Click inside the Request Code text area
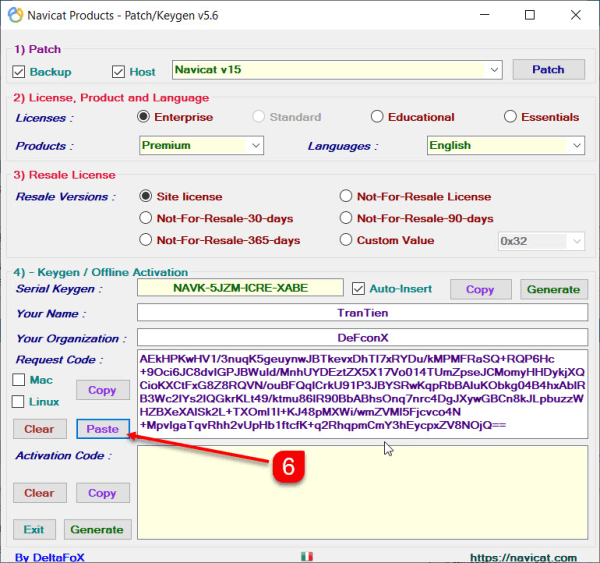Viewport: 600px width, 563px height. pyautogui.click(x=362, y=394)
